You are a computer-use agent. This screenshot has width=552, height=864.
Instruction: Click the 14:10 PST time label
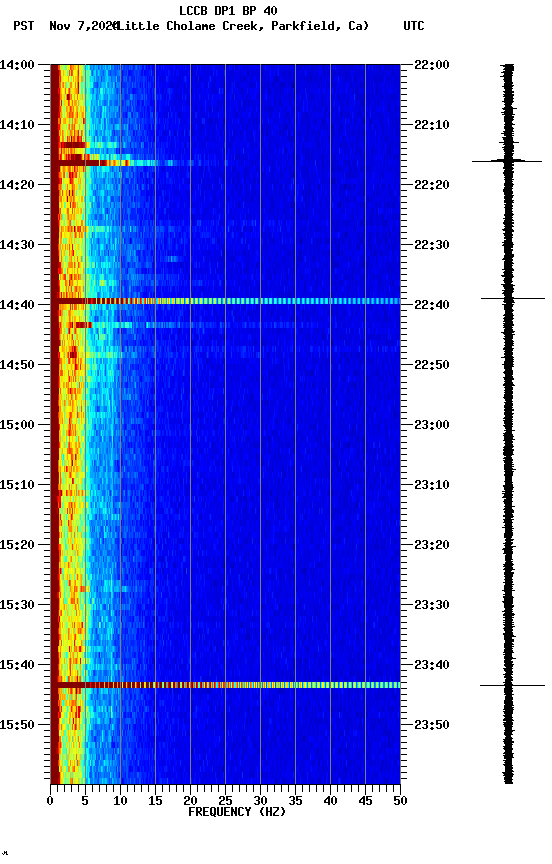click(17, 125)
